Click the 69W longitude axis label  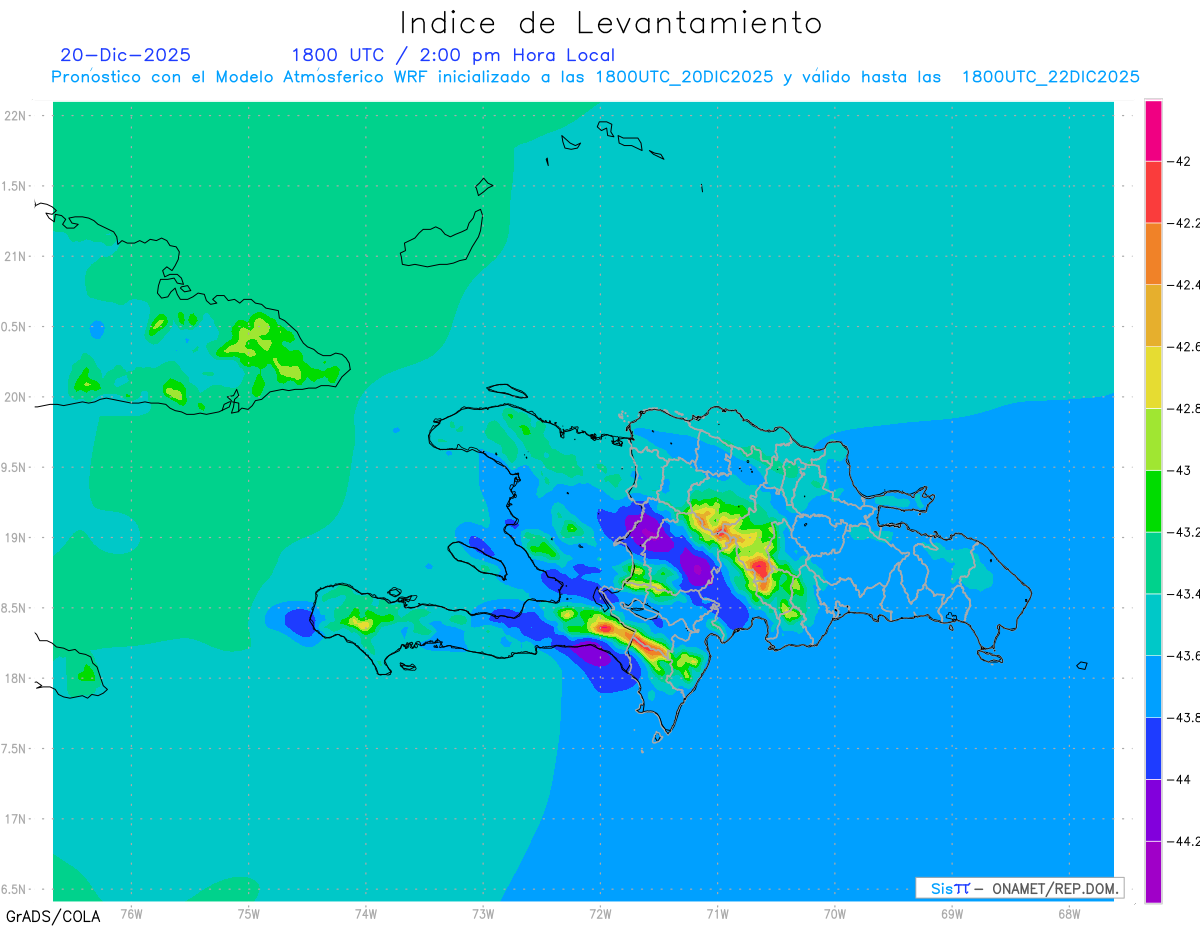[x=951, y=913]
